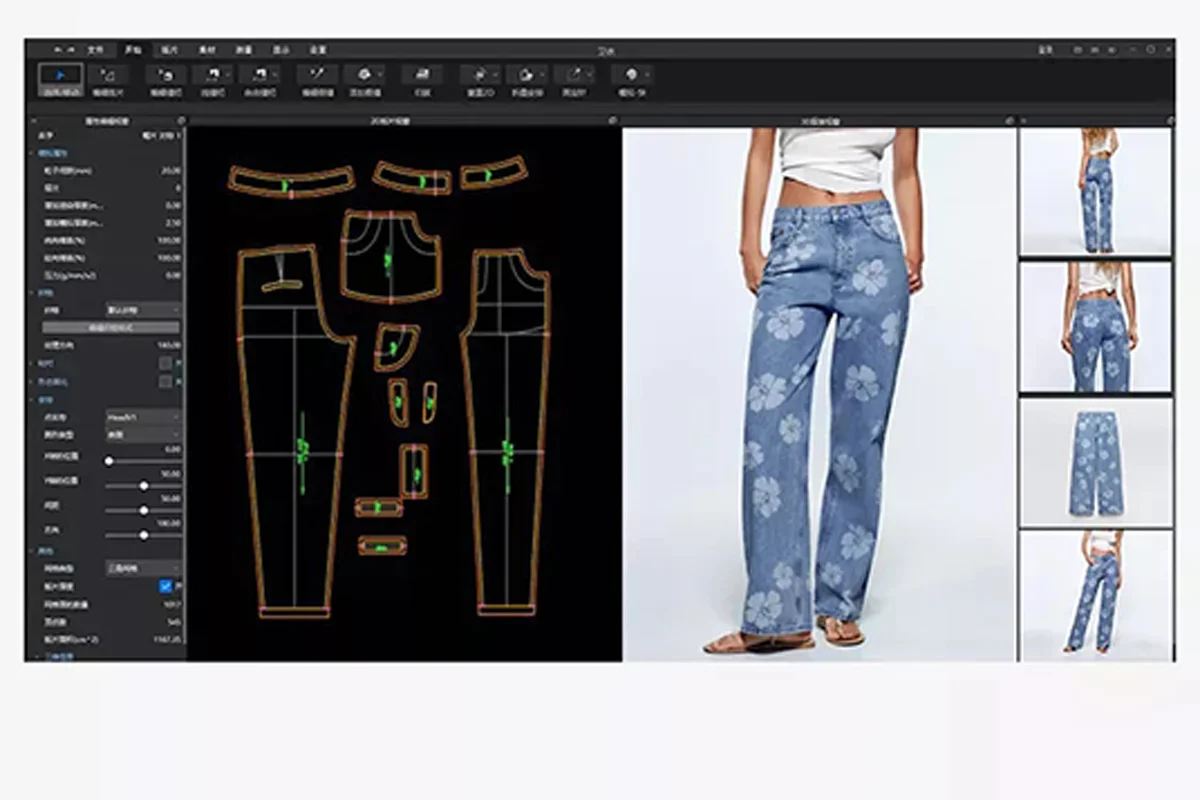Toggle the first unchecked box below the 140.00 row
Image resolution: width=1200 pixels, height=800 pixels.
(165, 362)
